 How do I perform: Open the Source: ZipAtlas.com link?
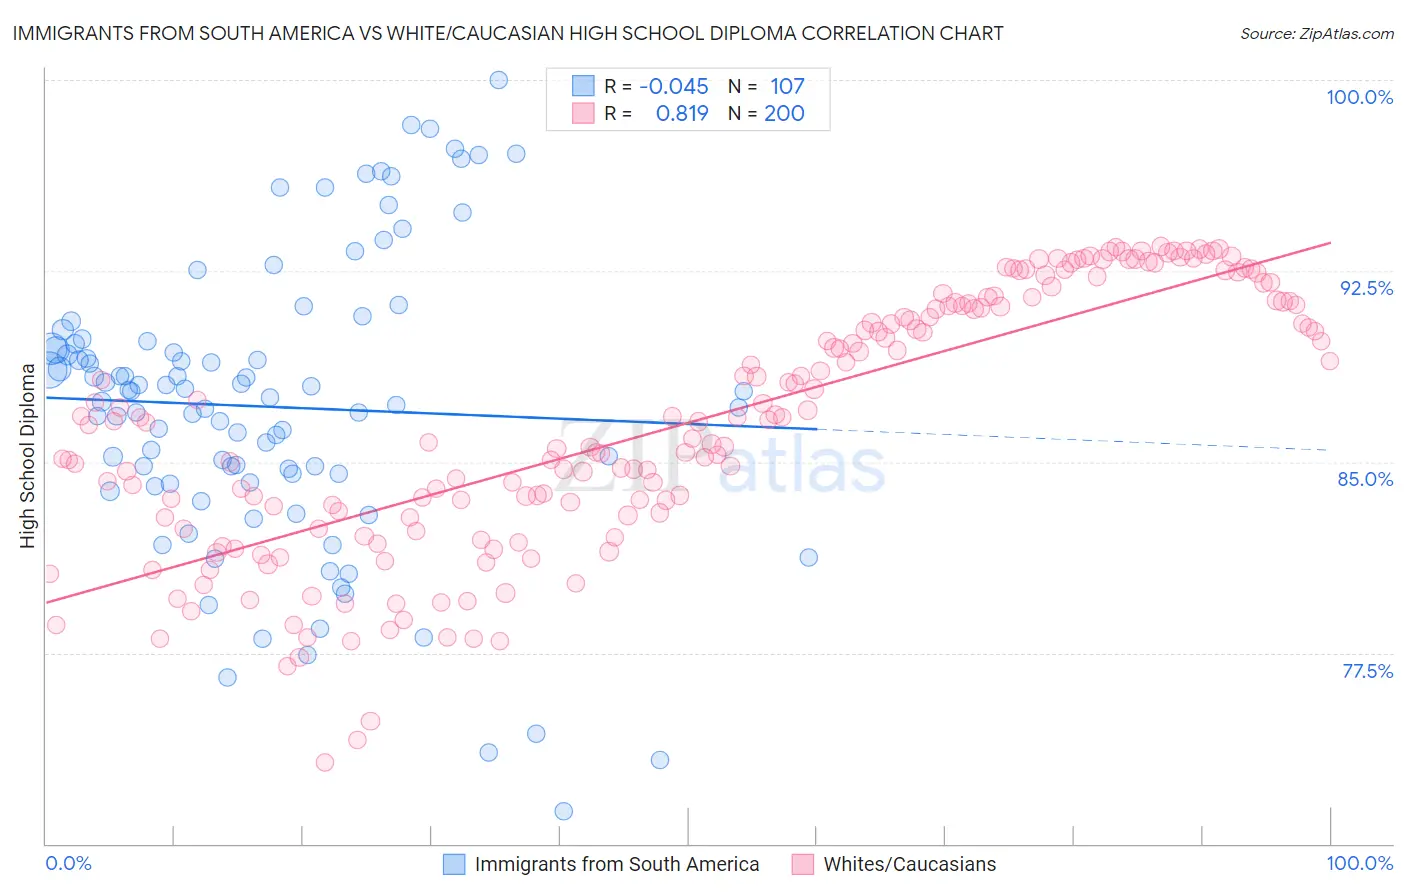(x=1317, y=33)
